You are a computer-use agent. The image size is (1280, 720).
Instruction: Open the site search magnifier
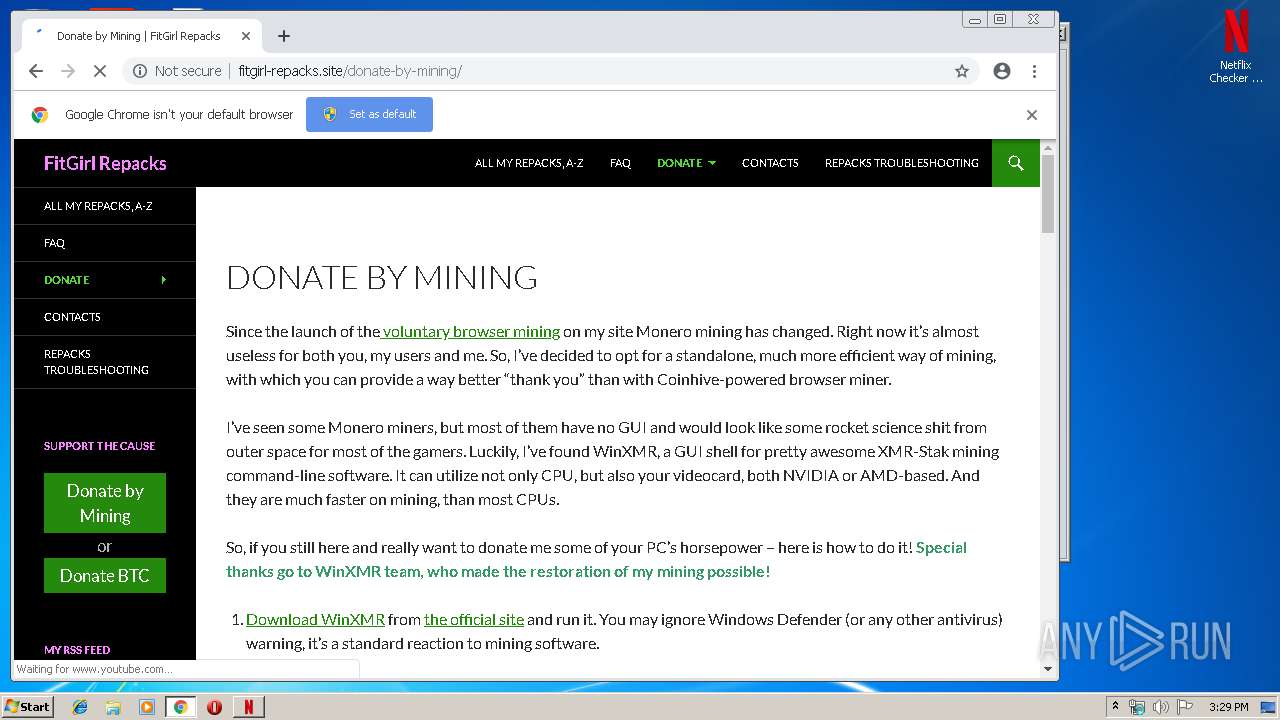coord(1016,163)
